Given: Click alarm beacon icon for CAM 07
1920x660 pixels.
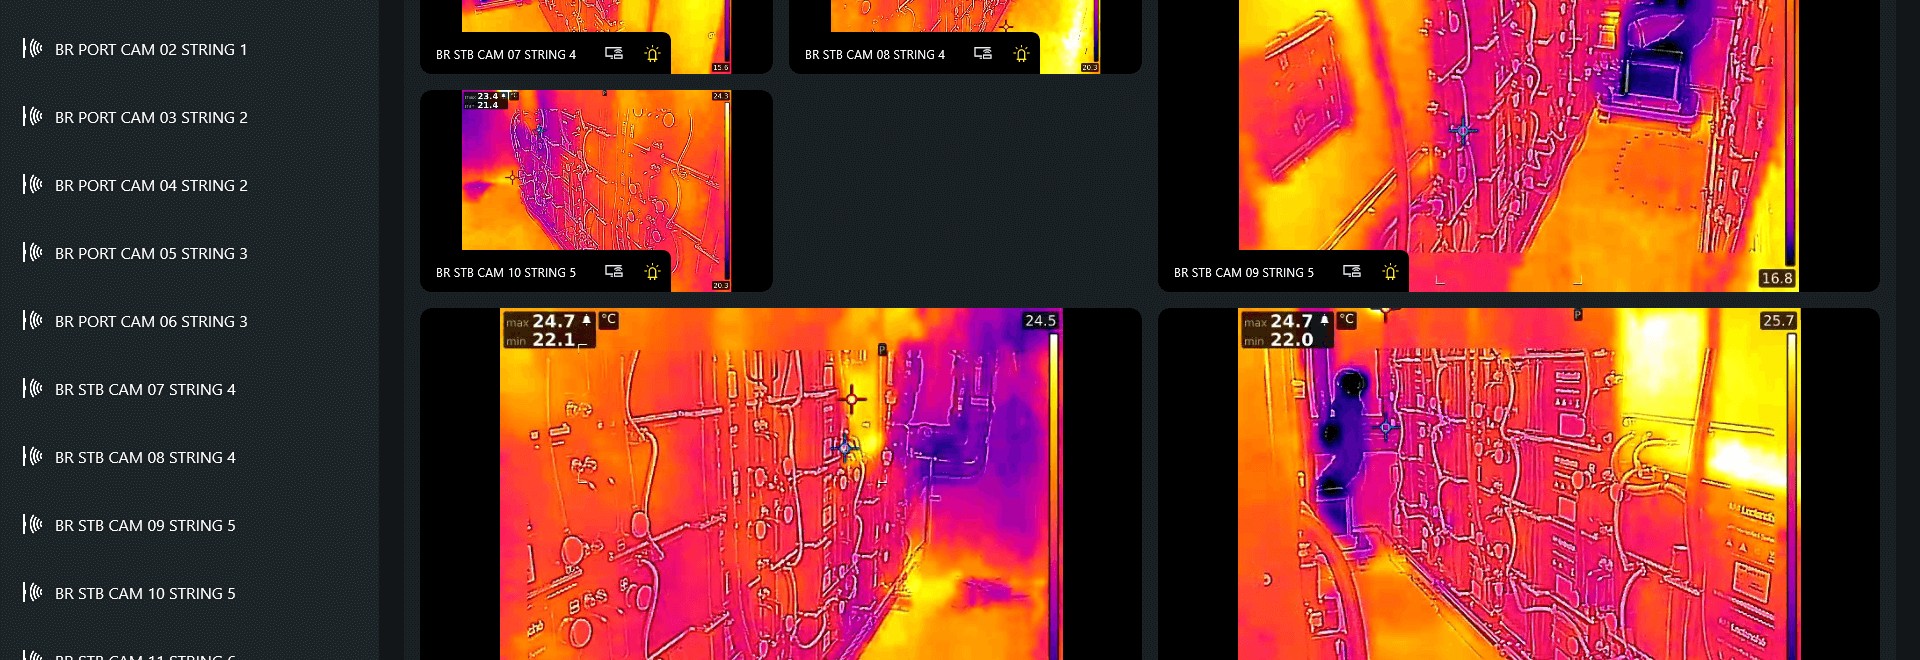Looking at the screenshot, I should [x=652, y=54].
